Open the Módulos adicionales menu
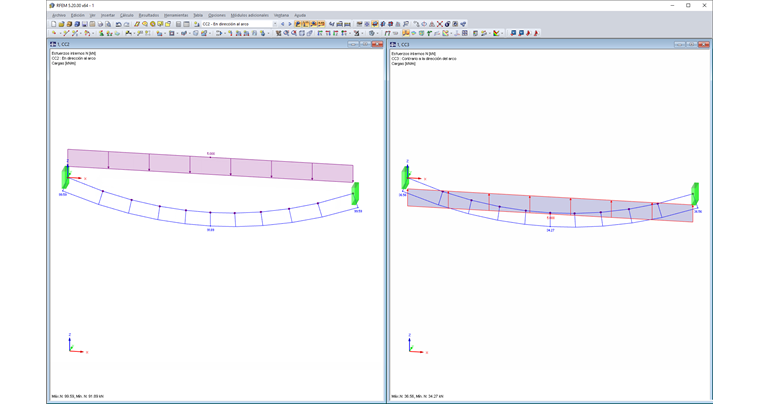Screen dimensions: 760x404 pyautogui.click(x=250, y=15)
